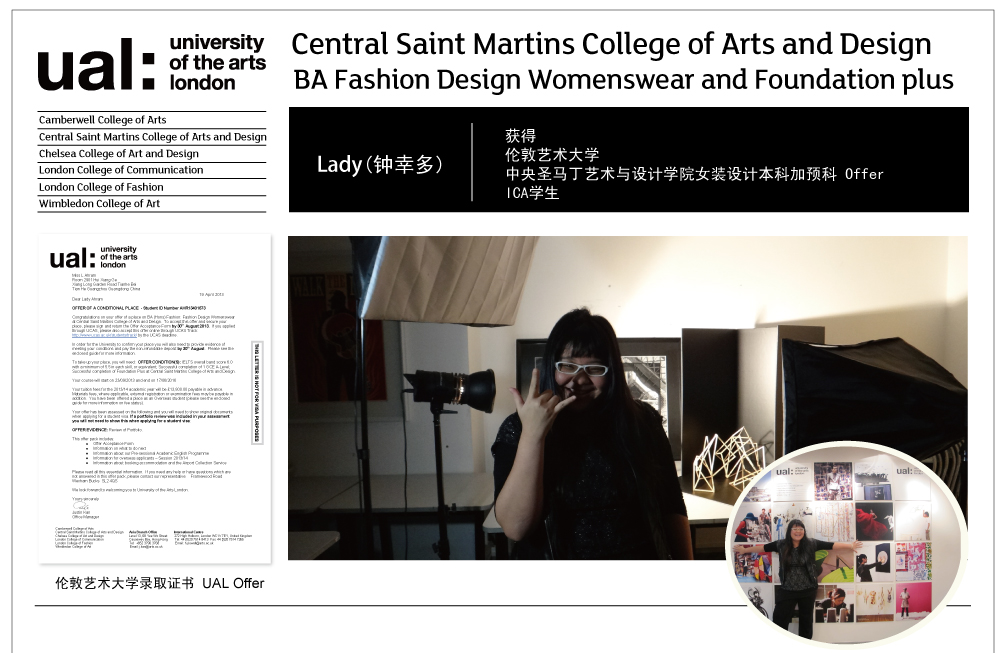
Task: Click 'BA Fashion Design Womenswear and Foundation plus' subtitle
Action: [623, 80]
